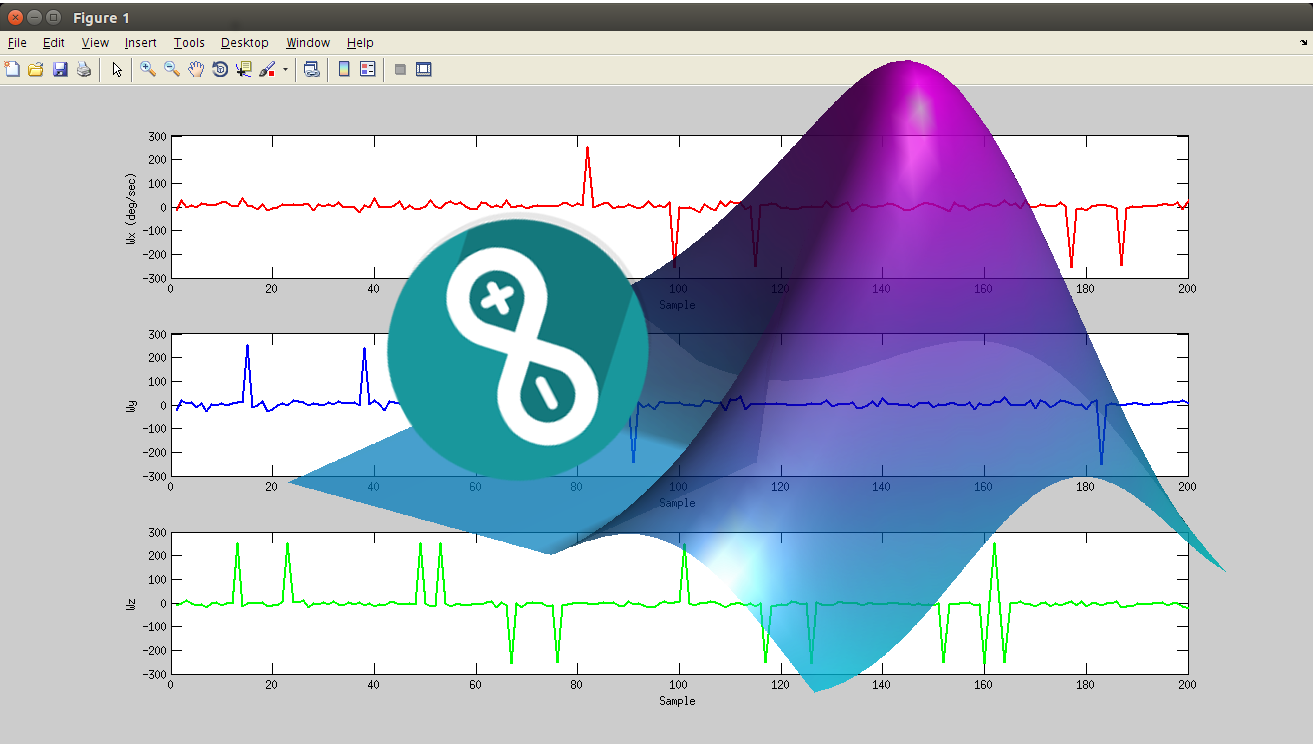The height and width of the screenshot is (744, 1313).
Task: Select the "Wx (deg/sec)" axis label
Action: [131, 207]
